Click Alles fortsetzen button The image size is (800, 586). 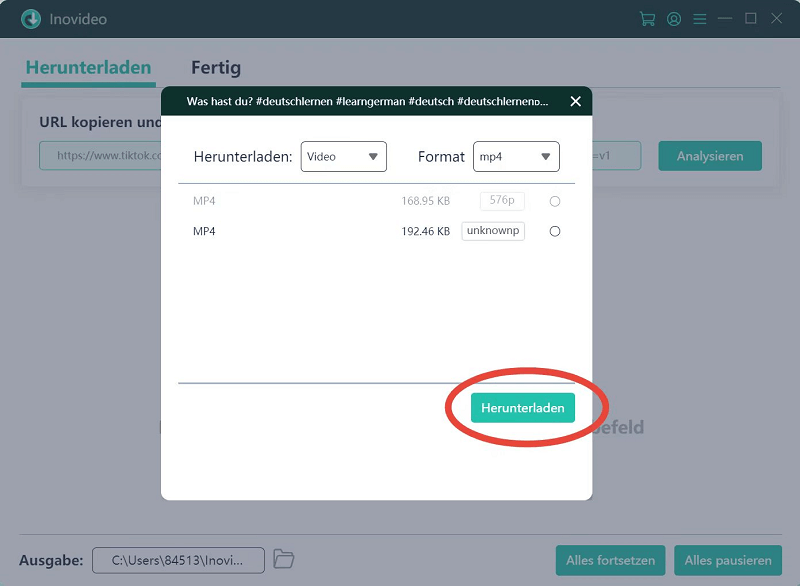(x=610, y=560)
